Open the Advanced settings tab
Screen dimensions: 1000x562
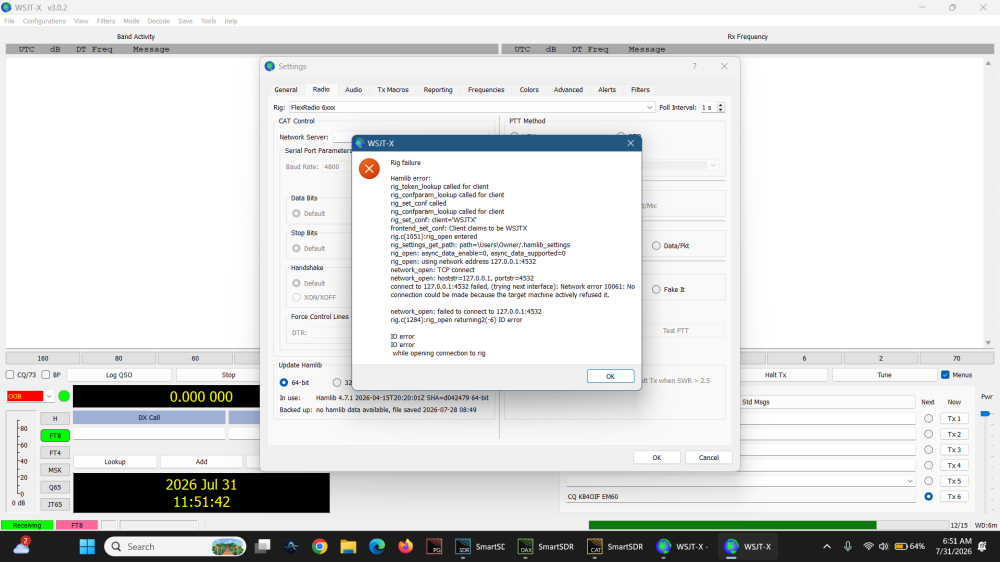point(568,90)
